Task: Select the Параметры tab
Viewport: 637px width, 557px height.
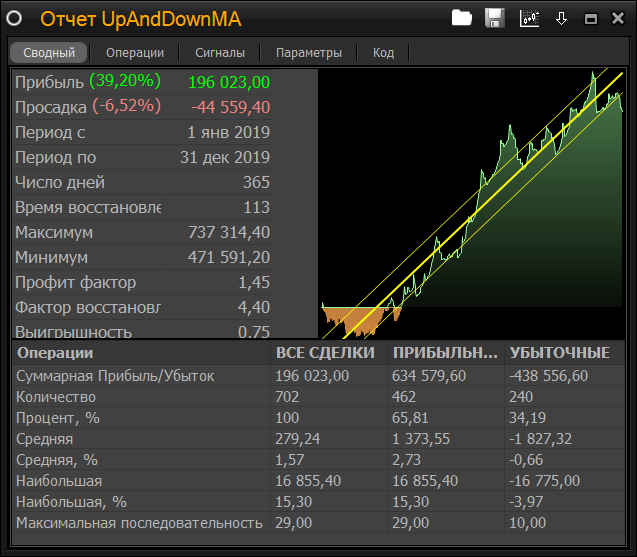Action: [x=308, y=53]
